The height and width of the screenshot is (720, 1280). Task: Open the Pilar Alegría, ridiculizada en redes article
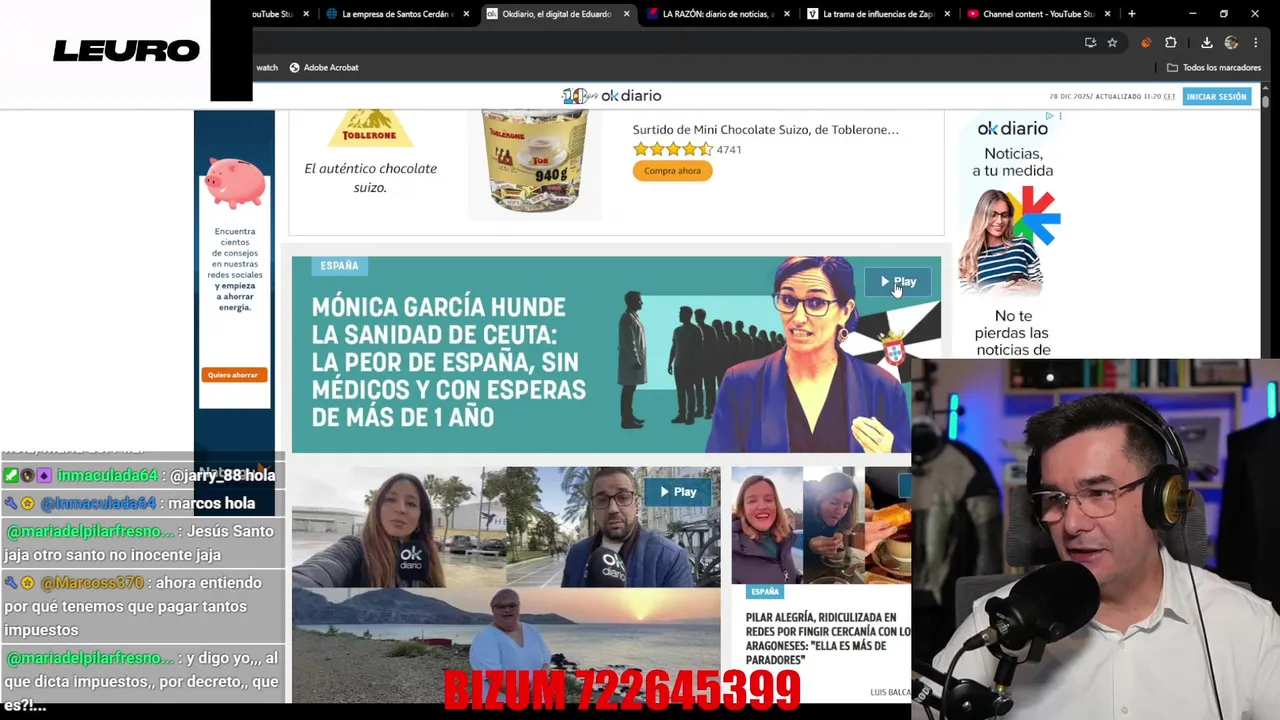[828, 638]
